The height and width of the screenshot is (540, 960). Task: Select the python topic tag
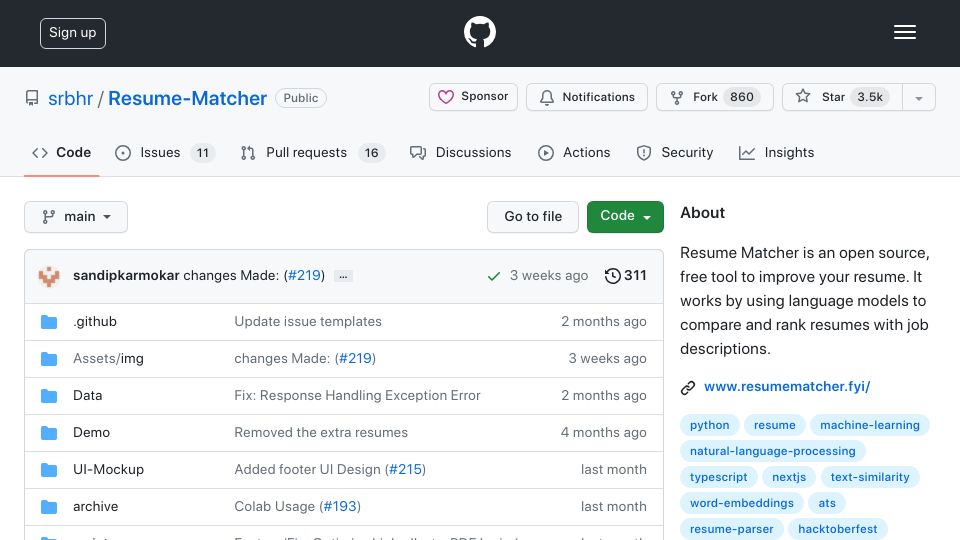pos(710,425)
